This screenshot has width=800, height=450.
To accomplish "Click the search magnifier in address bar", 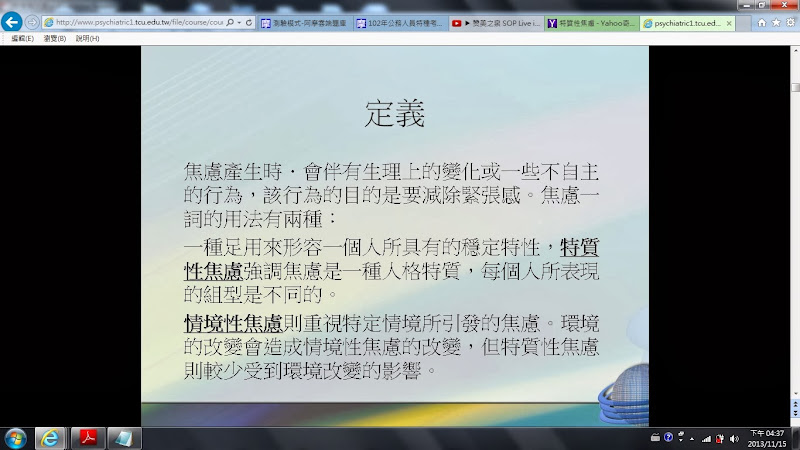I will [229, 22].
